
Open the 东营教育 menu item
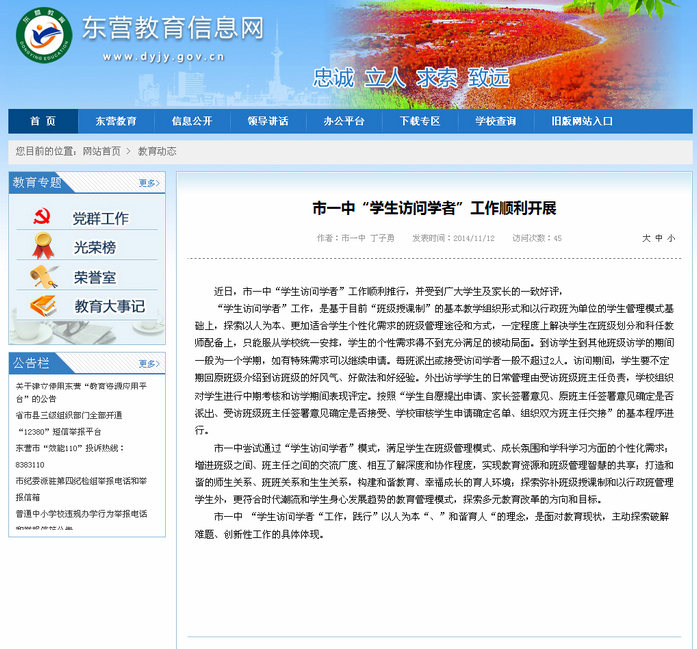click(116, 121)
